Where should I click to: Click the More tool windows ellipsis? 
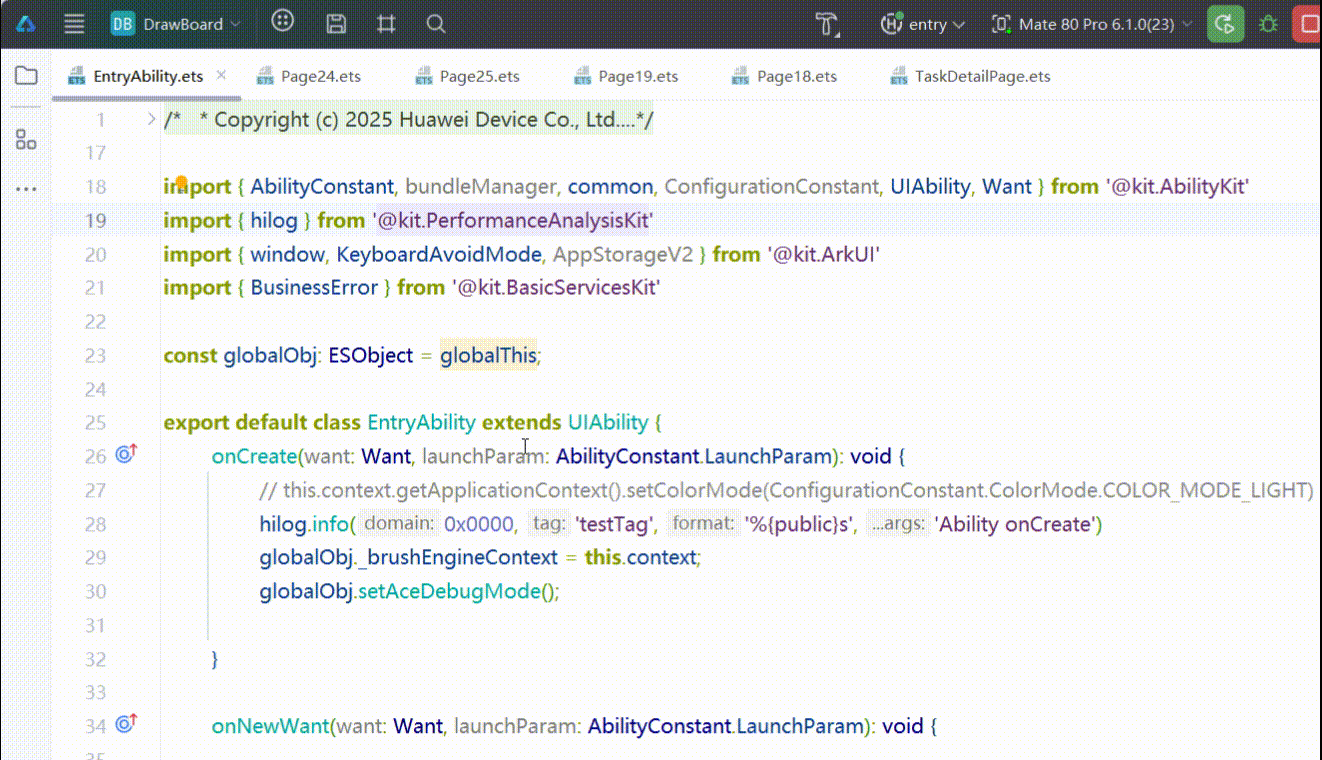[x=26, y=188]
